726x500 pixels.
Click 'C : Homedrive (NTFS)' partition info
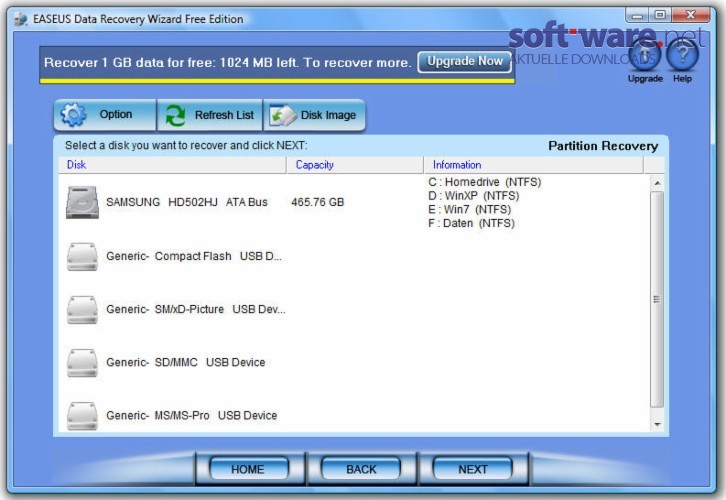click(x=485, y=182)
